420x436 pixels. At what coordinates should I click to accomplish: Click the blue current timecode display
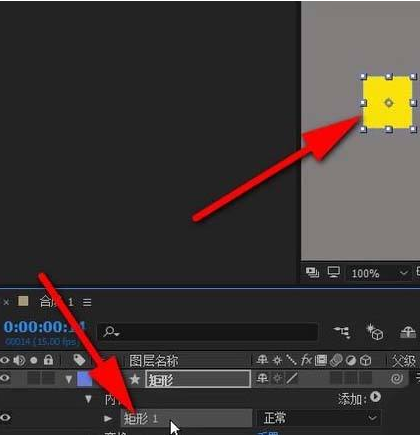click(45, 327)
